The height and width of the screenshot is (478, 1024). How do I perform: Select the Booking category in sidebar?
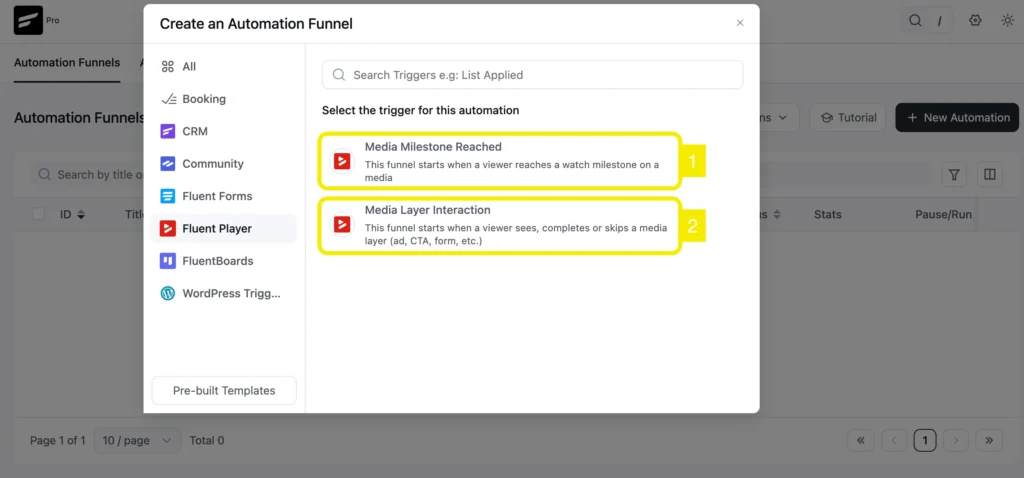coord(223,99)
